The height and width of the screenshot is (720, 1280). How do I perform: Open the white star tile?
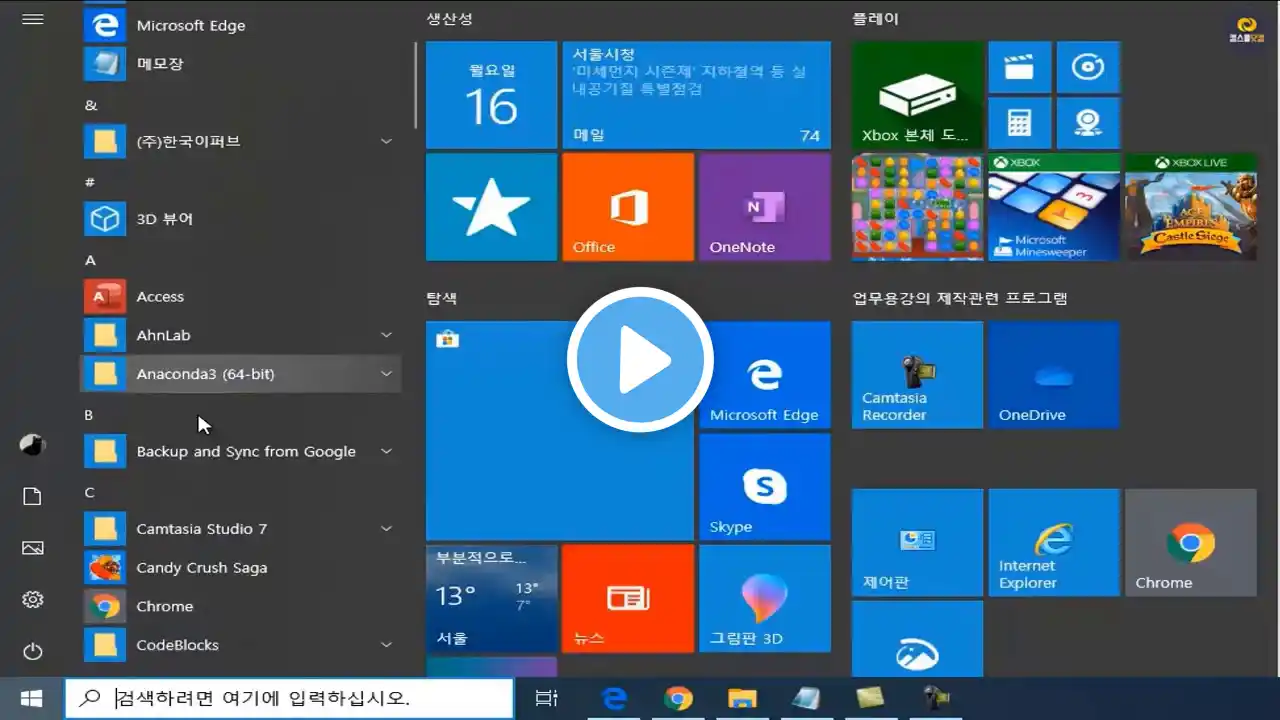click(x=491, y=206)
